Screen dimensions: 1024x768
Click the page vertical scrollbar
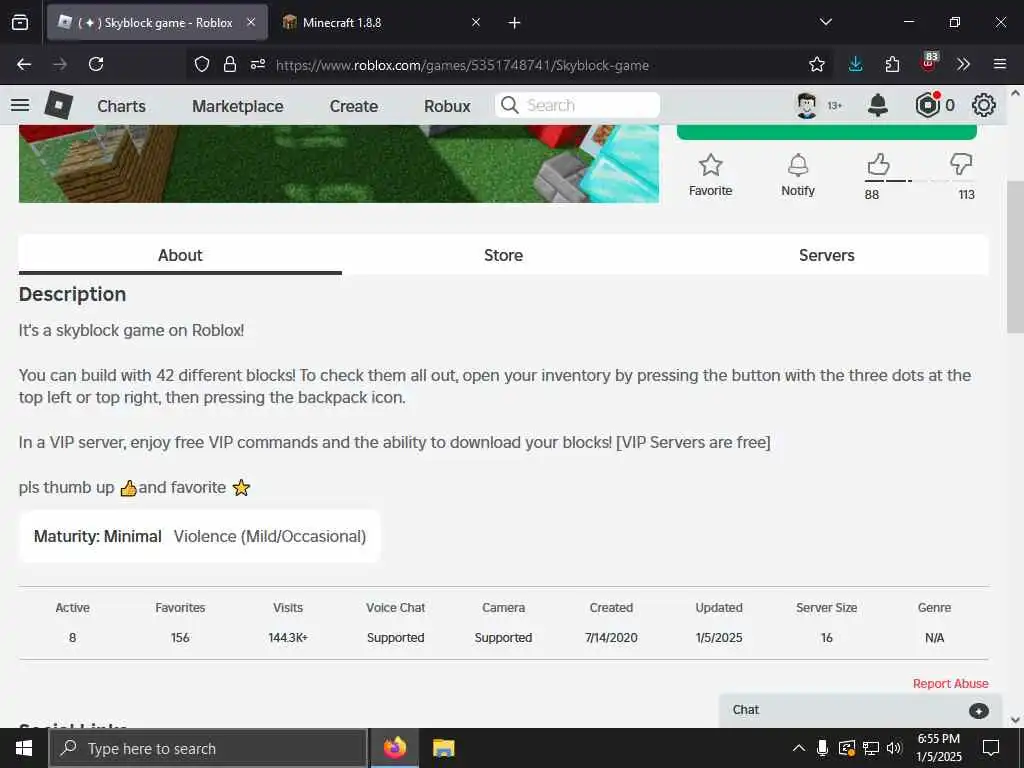click(x=1015, y=257)
